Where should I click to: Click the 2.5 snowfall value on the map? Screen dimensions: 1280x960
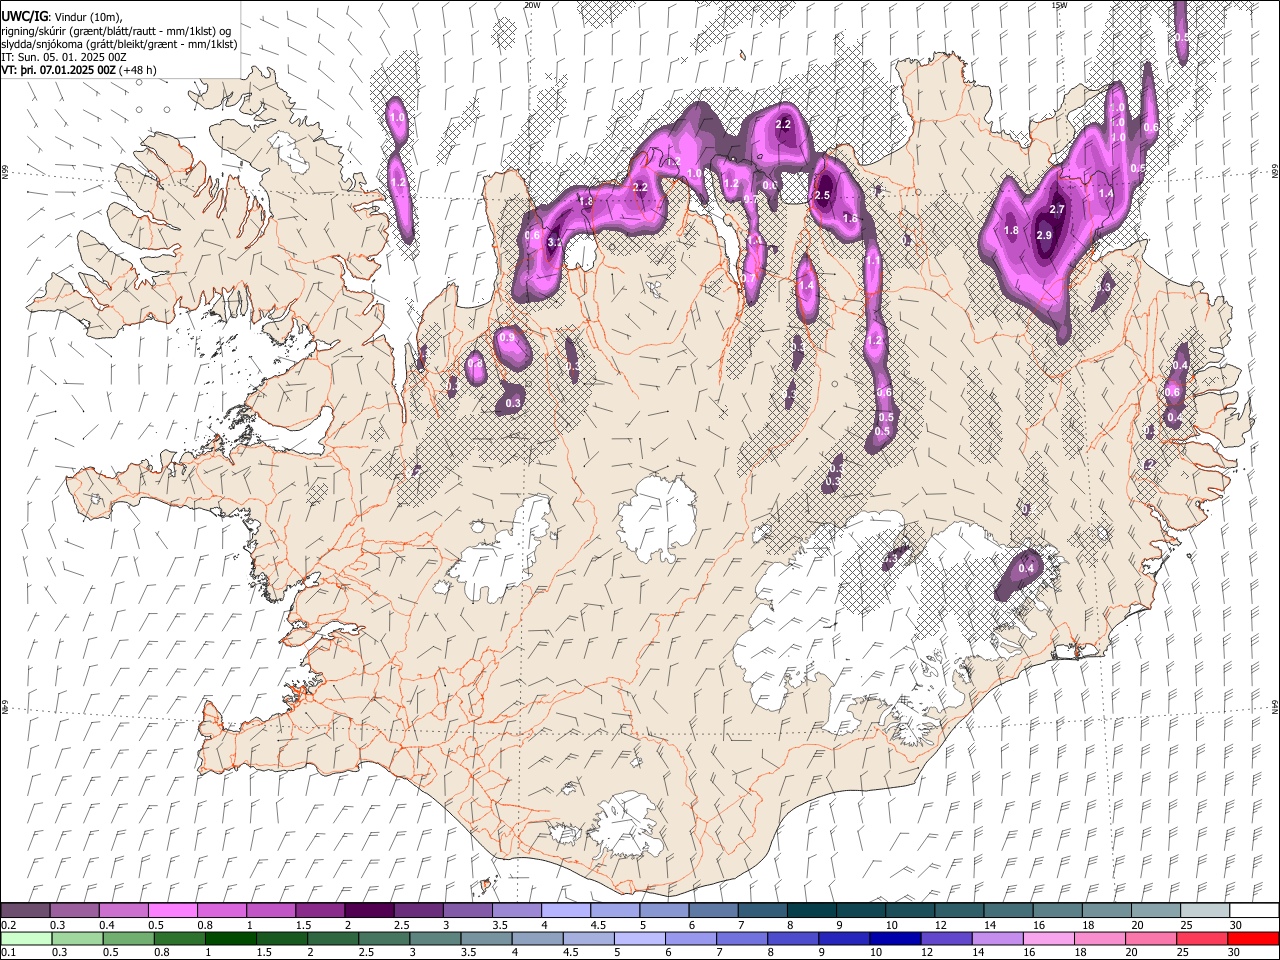click(x=823, y=195)
